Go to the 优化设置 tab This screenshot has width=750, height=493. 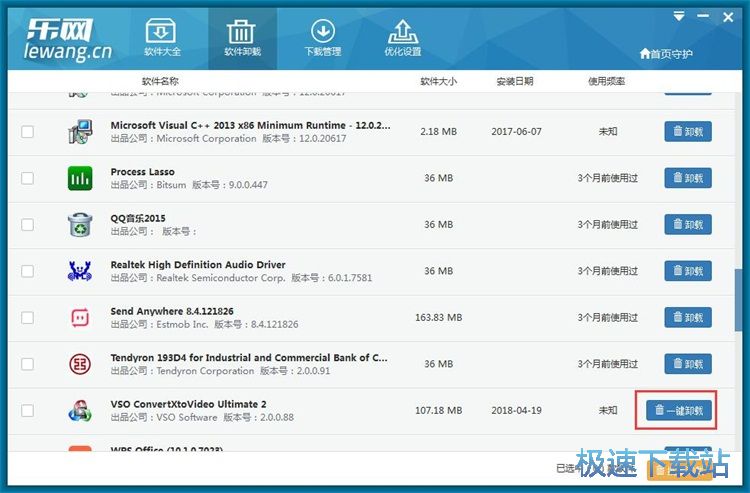(x=402, y=39)
